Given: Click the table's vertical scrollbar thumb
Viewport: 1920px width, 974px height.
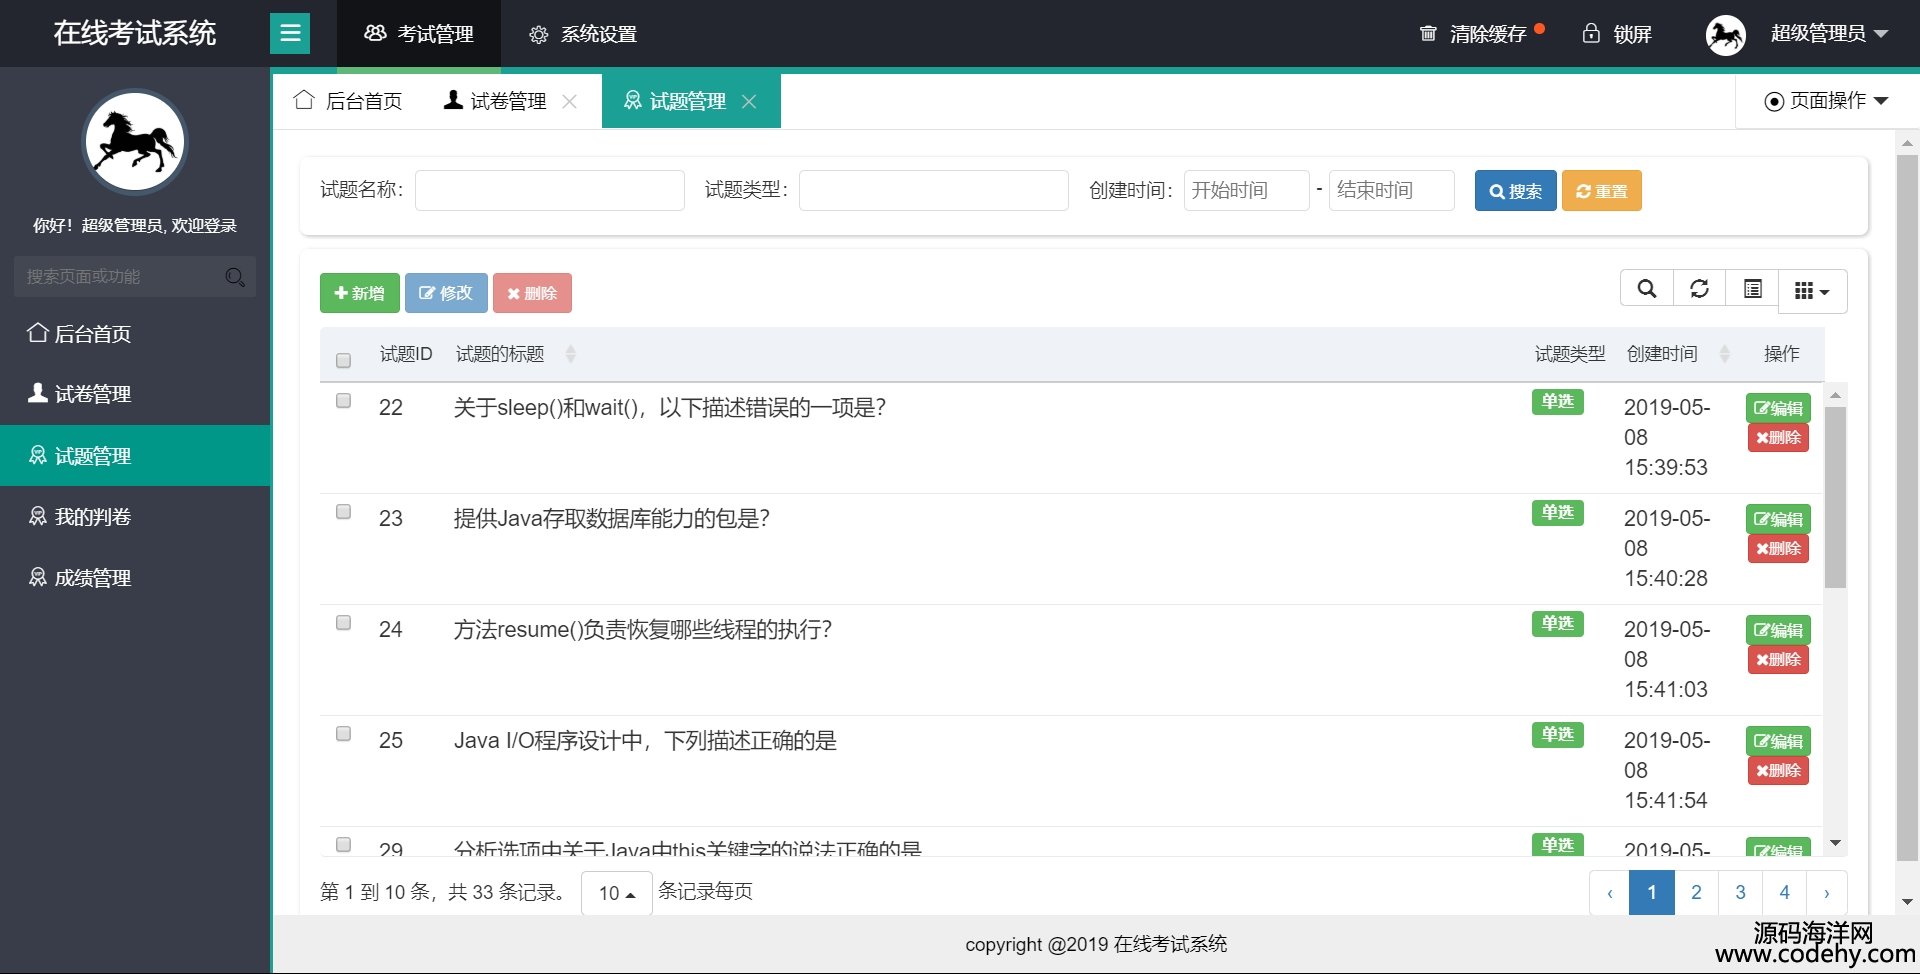Looking at the screenshot, I should pos(1835,497).
